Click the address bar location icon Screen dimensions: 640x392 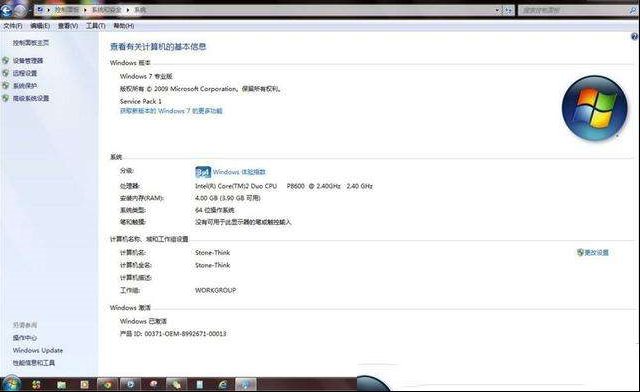40,9
